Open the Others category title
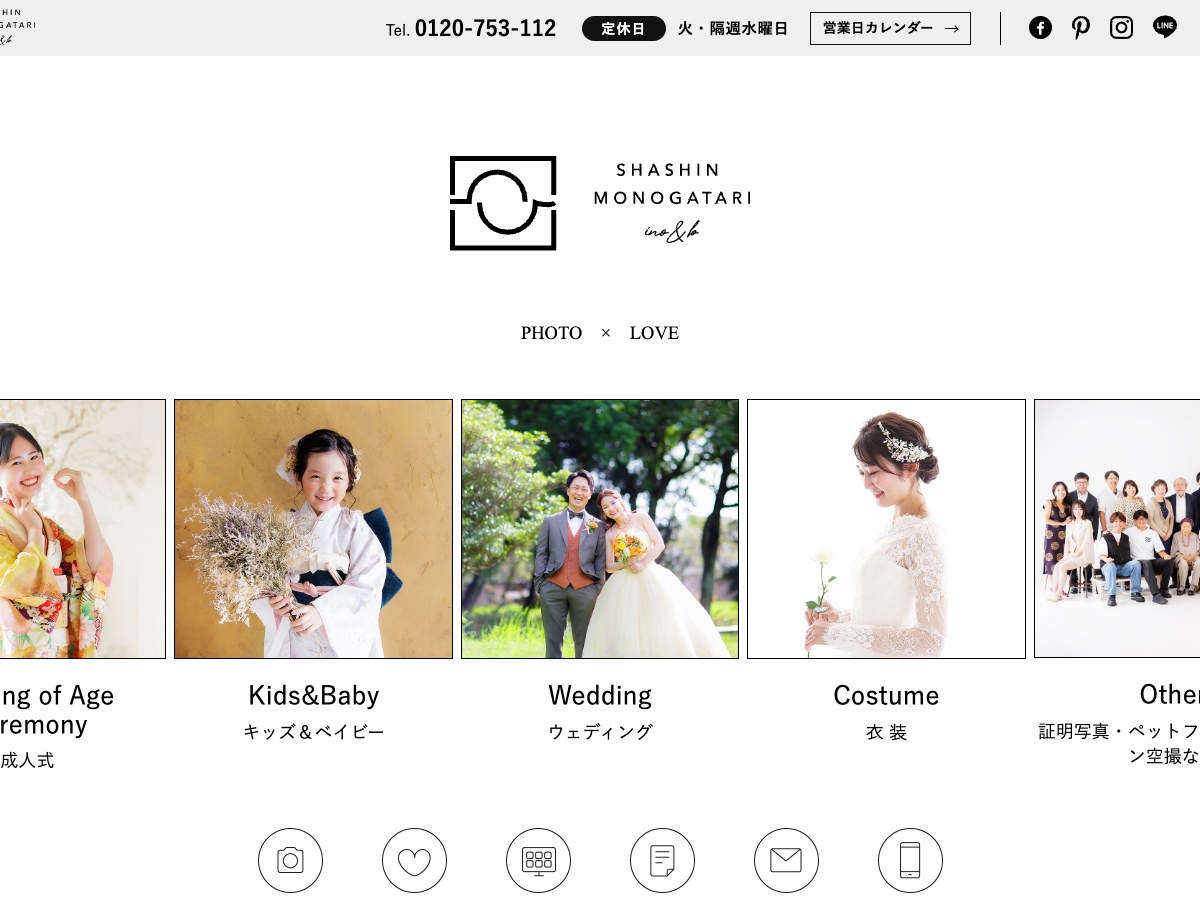 1169,694
